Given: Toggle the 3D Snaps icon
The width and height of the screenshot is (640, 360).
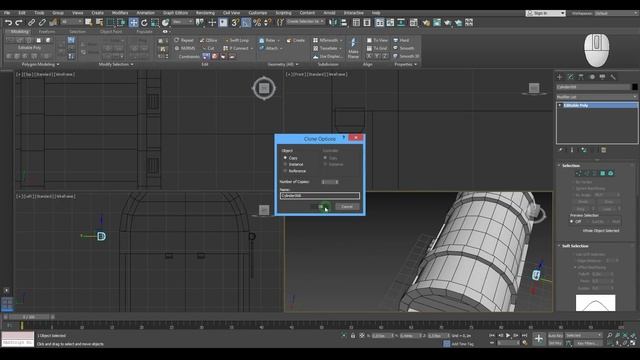Looking at the screenshot, I should pyautogui.click(x=236, y=22).
